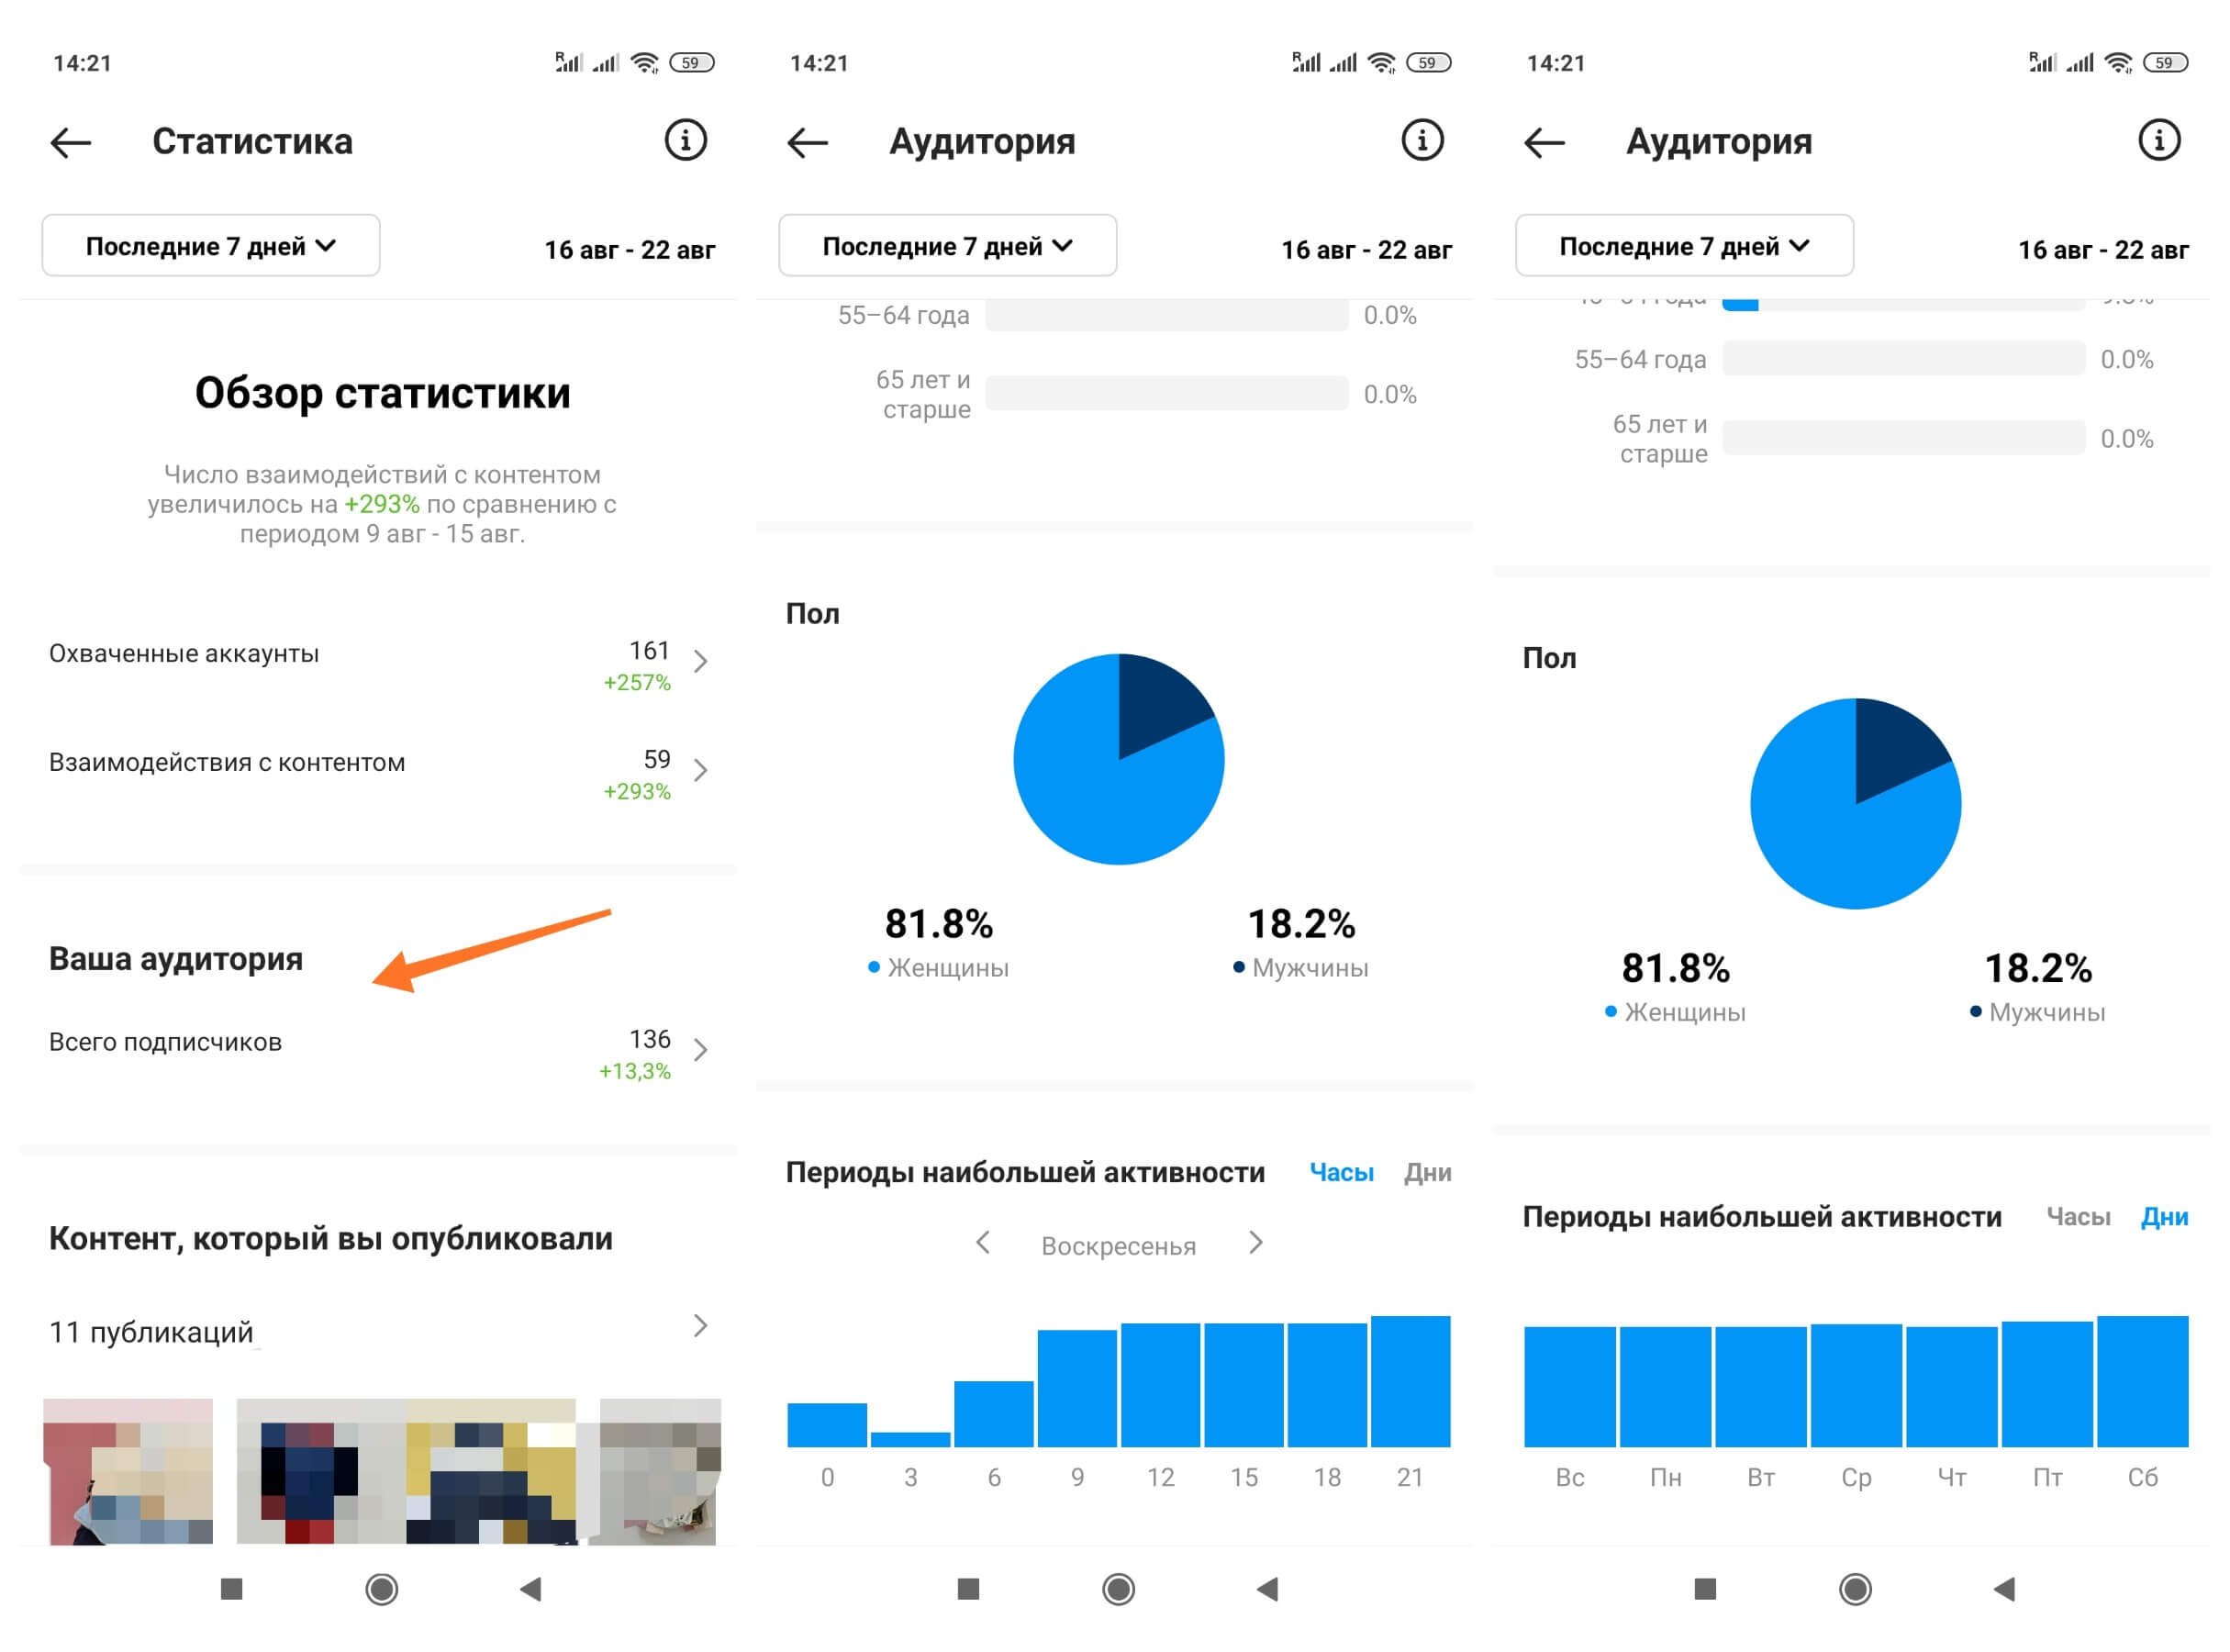Tap back arrow on Статистика screen
The height and width of the screenshot is (1652, 2230).
click(x=71, y=143)
